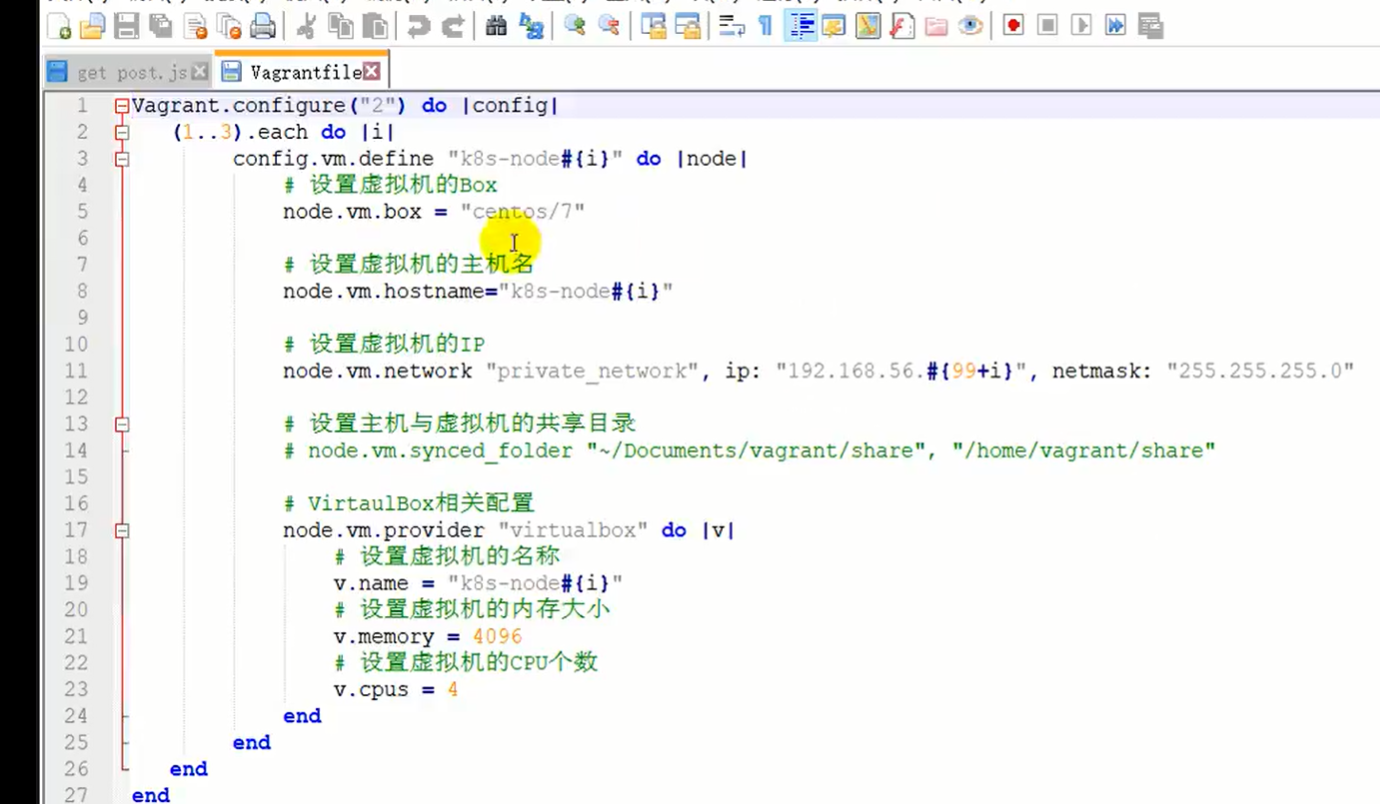Collapse the fold marker on line 1

click(x=122, y=105)
